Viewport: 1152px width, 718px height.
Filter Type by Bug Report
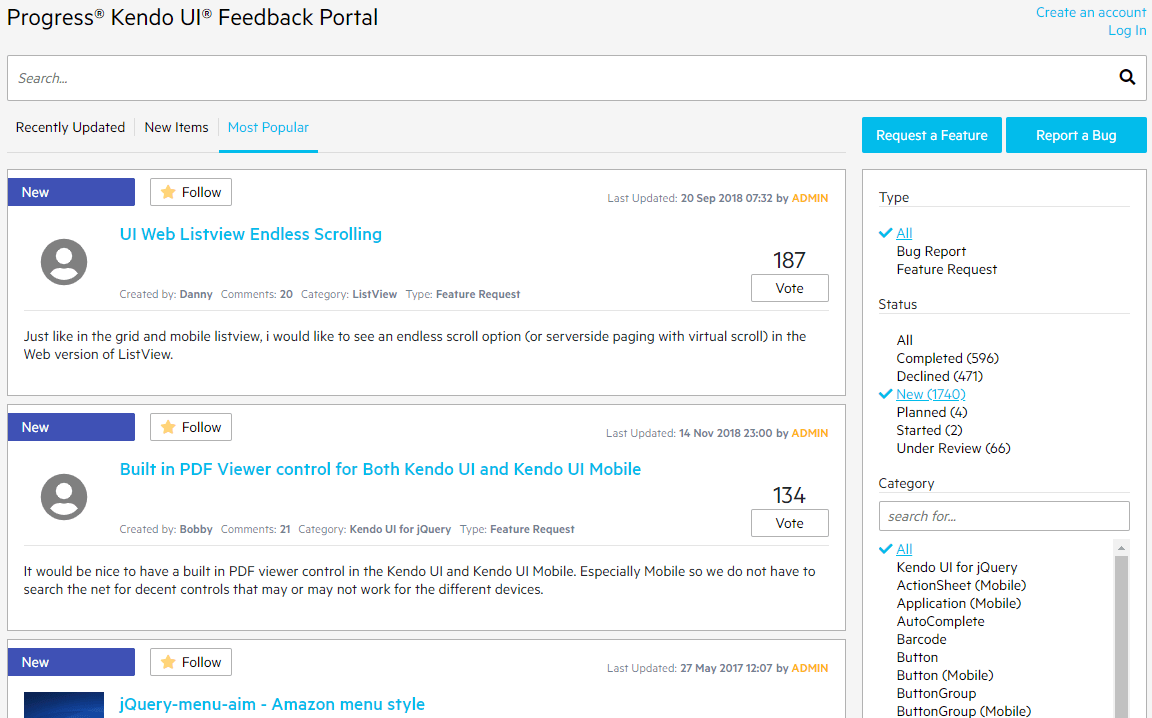(x=931, y=251)
